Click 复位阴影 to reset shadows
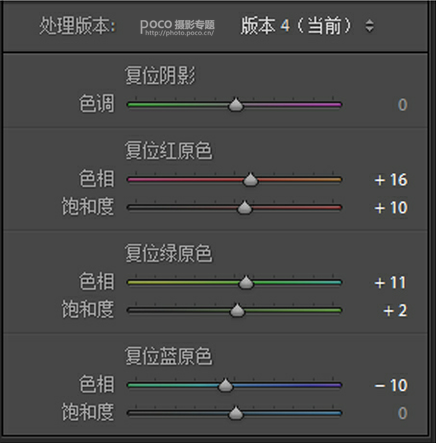This screenshot has width=436, height=443. 160,75
